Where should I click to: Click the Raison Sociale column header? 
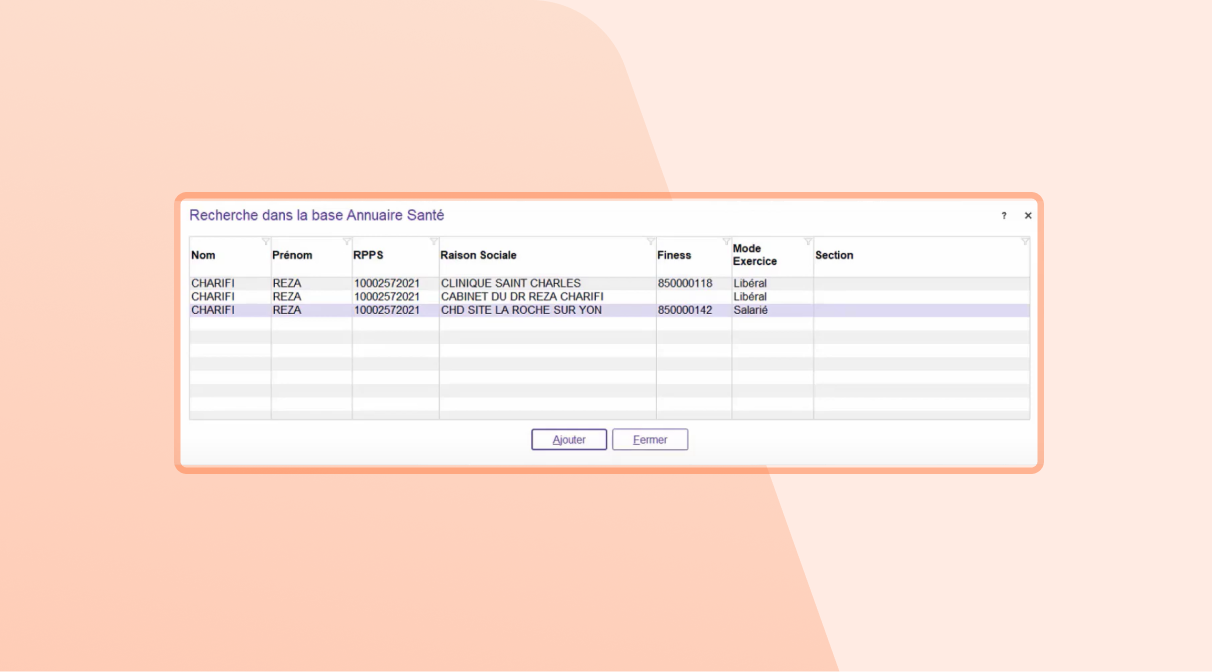[478, 256]
